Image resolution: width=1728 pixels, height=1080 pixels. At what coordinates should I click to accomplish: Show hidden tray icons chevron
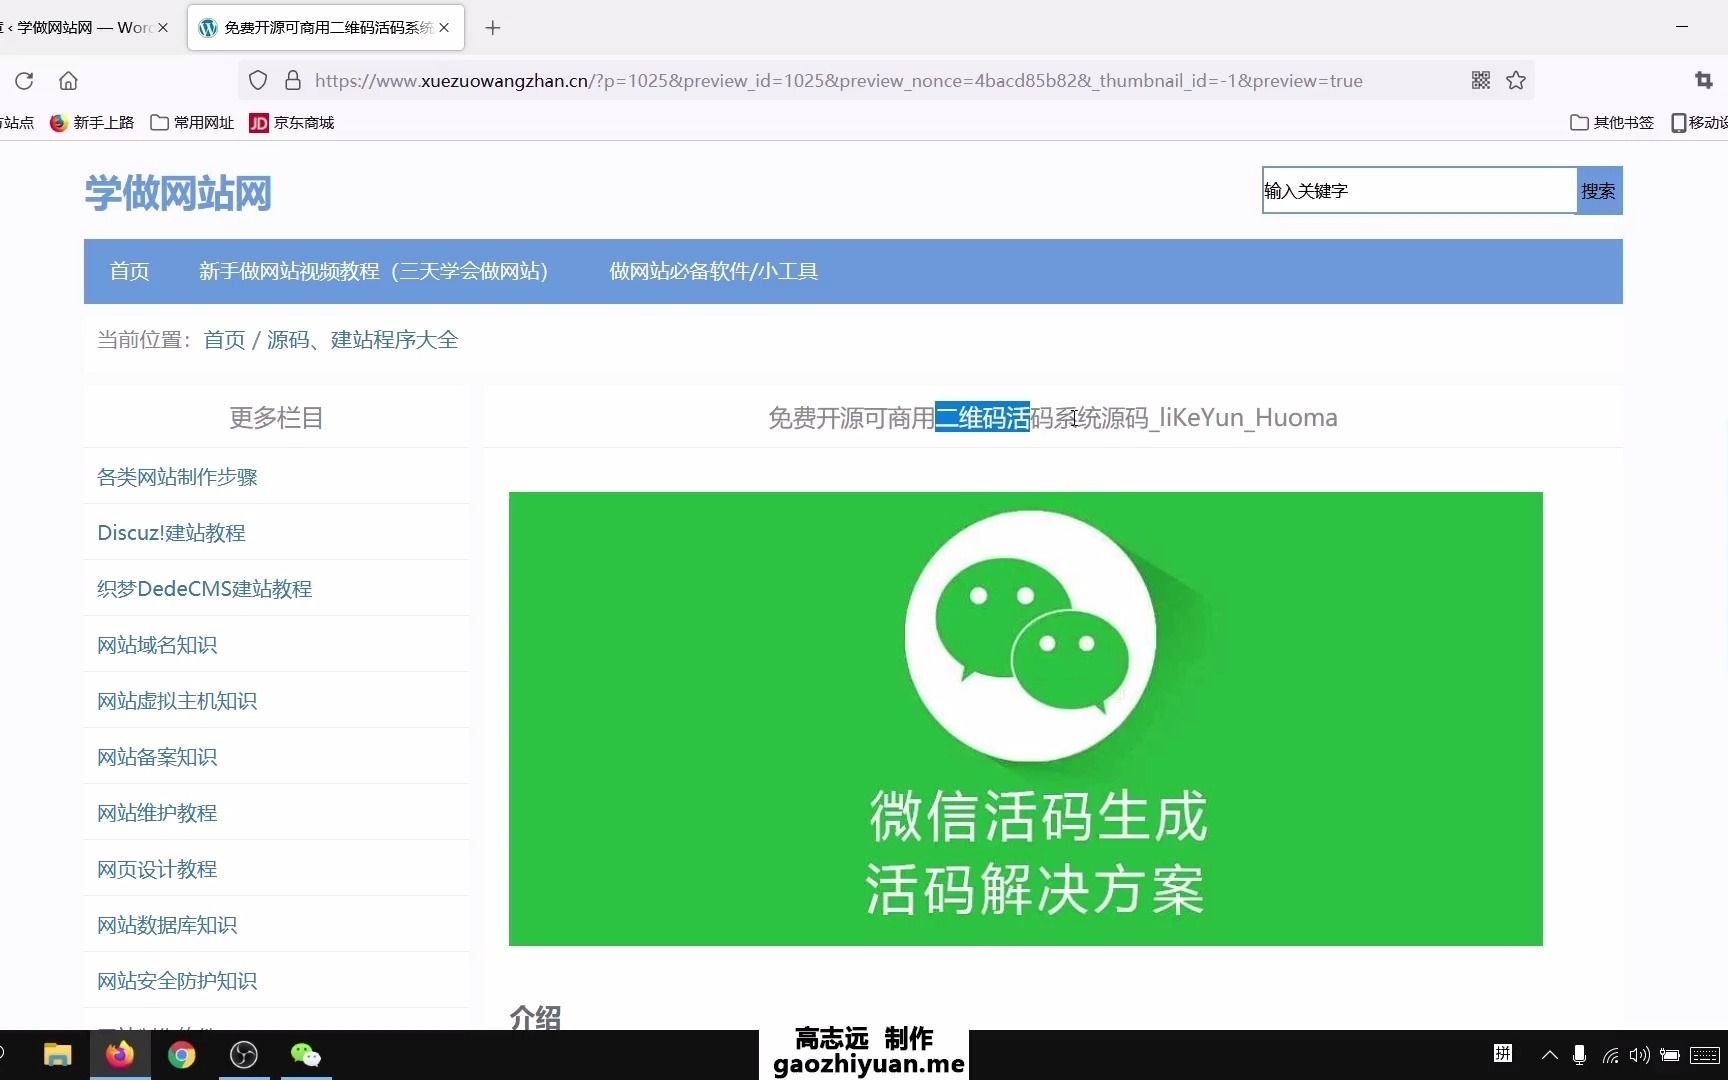point(1549,1054)
